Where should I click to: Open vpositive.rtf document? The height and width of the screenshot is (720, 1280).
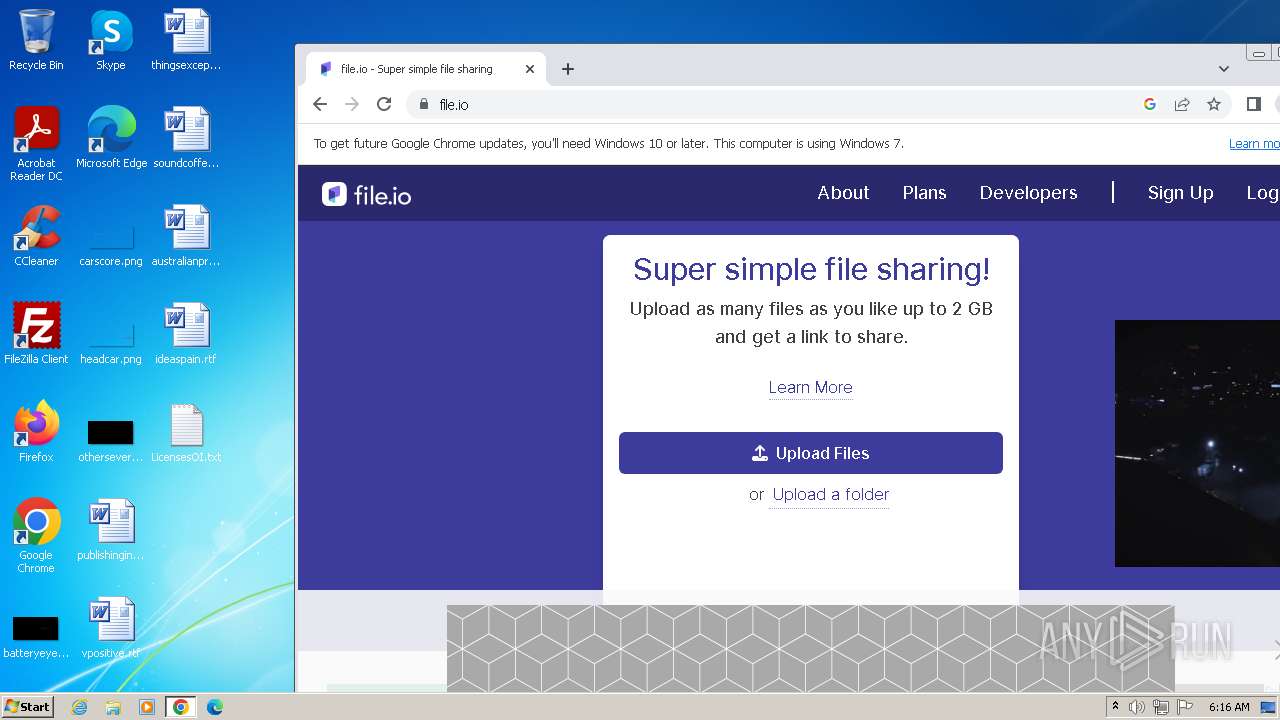click(x=111, y=628)
